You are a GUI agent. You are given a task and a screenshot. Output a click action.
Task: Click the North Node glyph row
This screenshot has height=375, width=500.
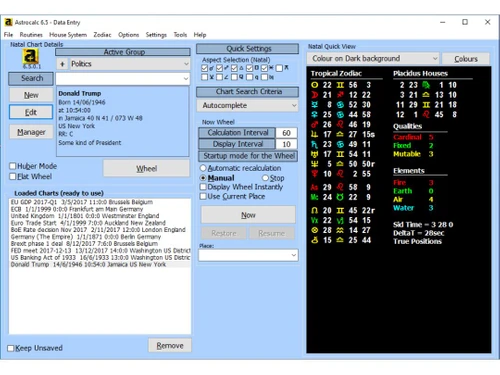pos(343,210)
